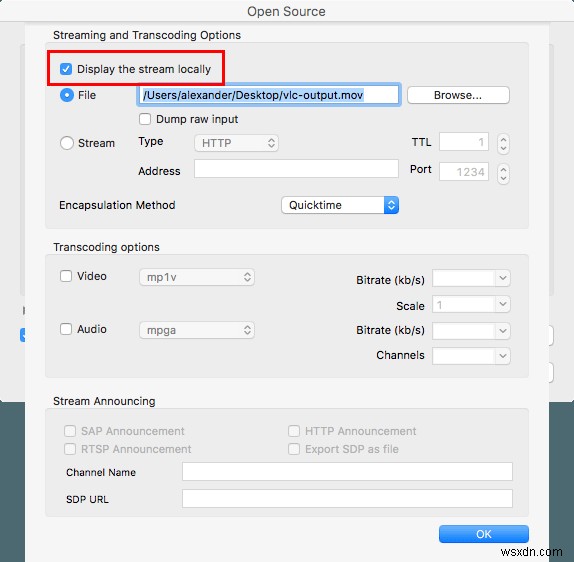Screen dimensions: 574x562
Task: Increase TTL with stepper up arrow
Action: 503,139
